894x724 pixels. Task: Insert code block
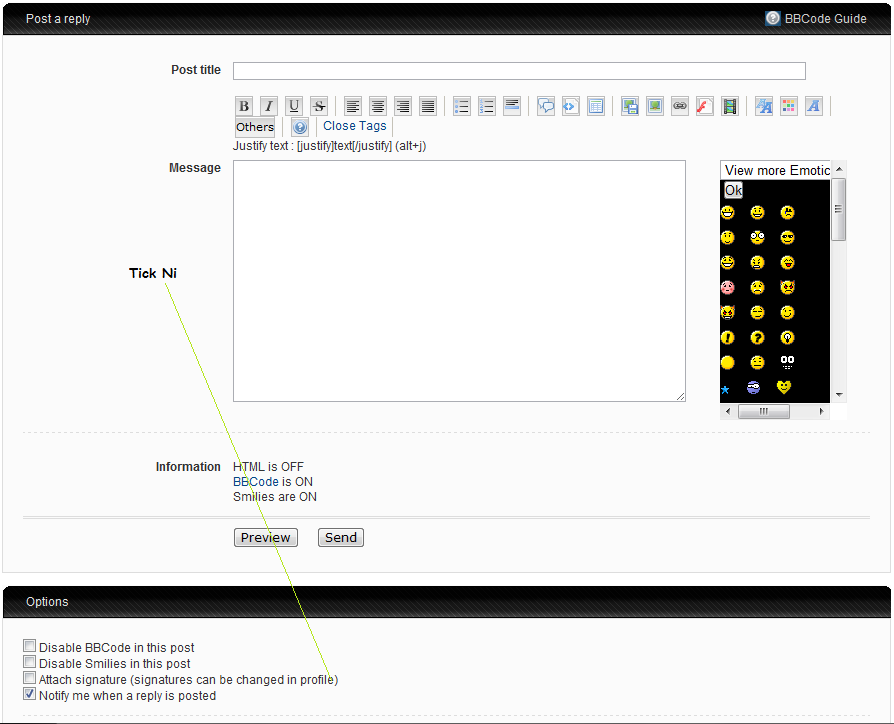tap(571, 106)
